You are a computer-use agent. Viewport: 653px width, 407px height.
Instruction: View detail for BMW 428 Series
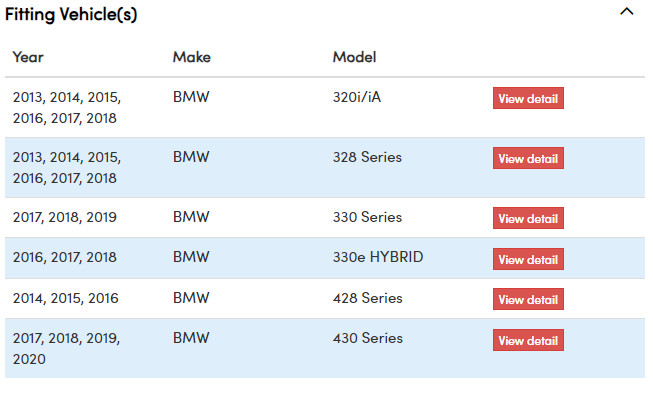[528, 299]
